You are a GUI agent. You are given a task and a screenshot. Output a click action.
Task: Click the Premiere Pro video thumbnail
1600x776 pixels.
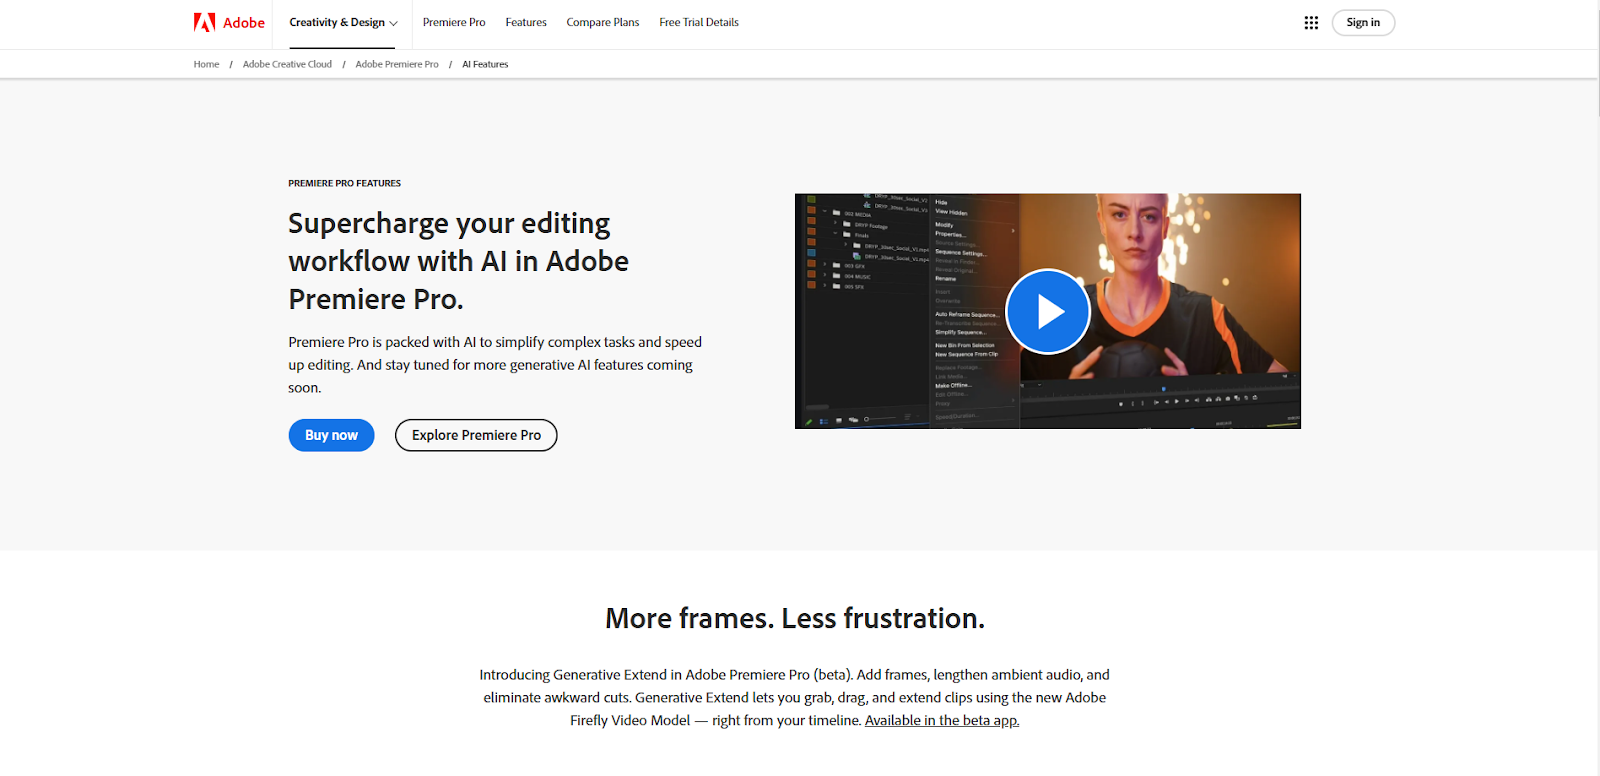click(x=1047, y=311)
